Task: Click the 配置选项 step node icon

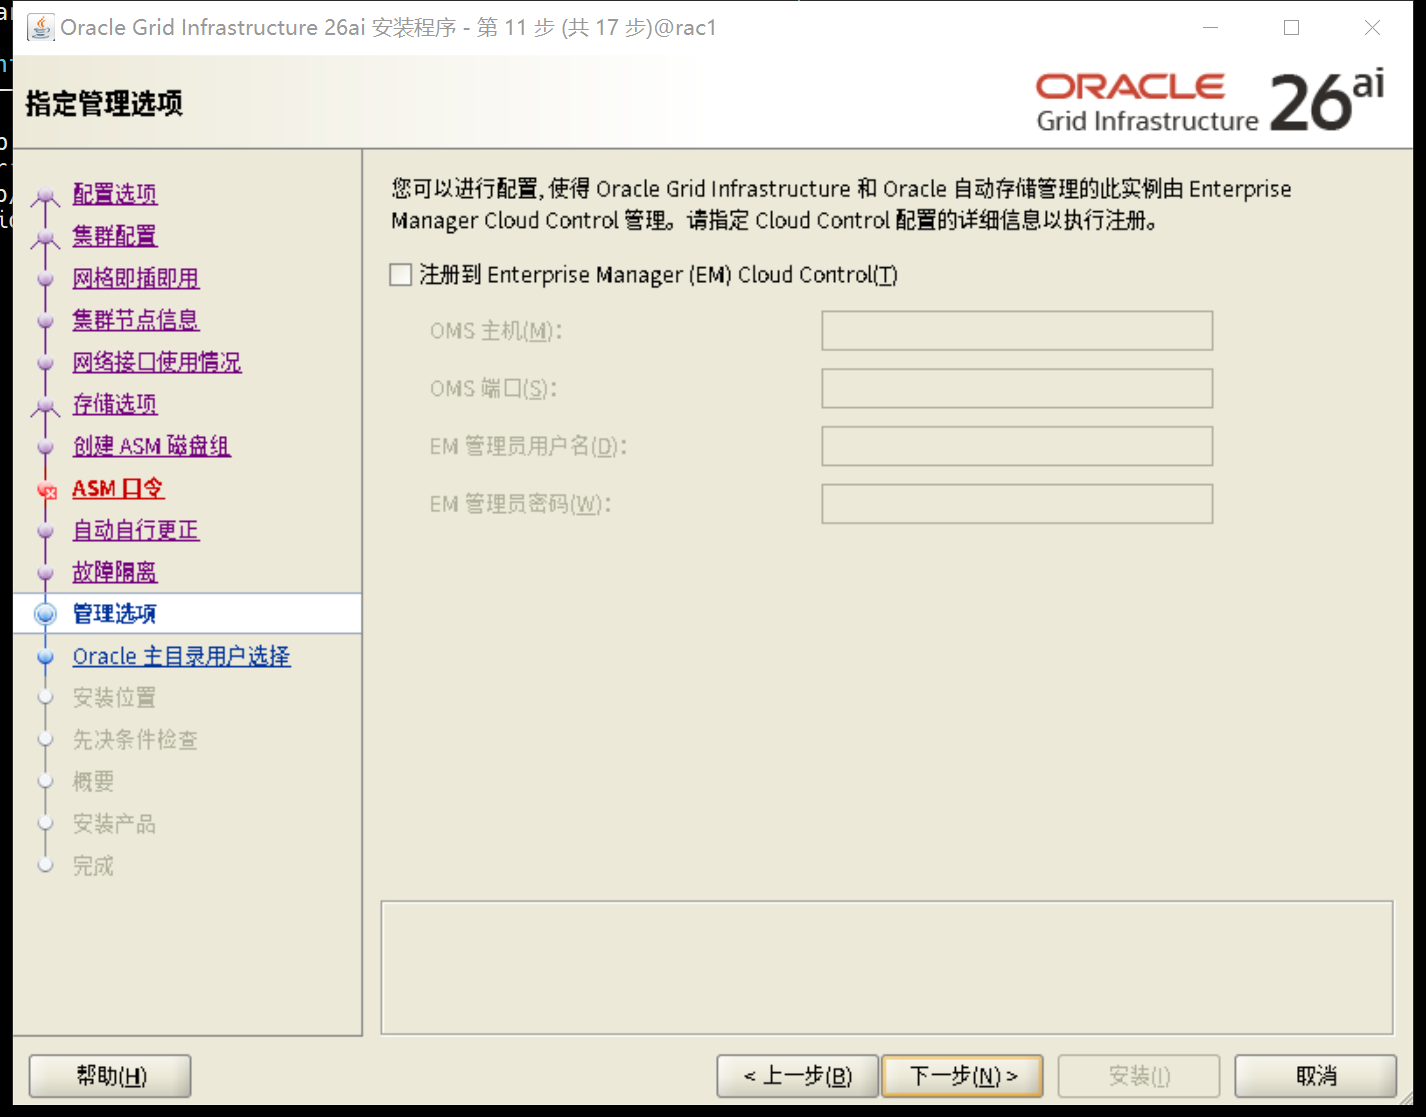Action: (x=45, y=196)
